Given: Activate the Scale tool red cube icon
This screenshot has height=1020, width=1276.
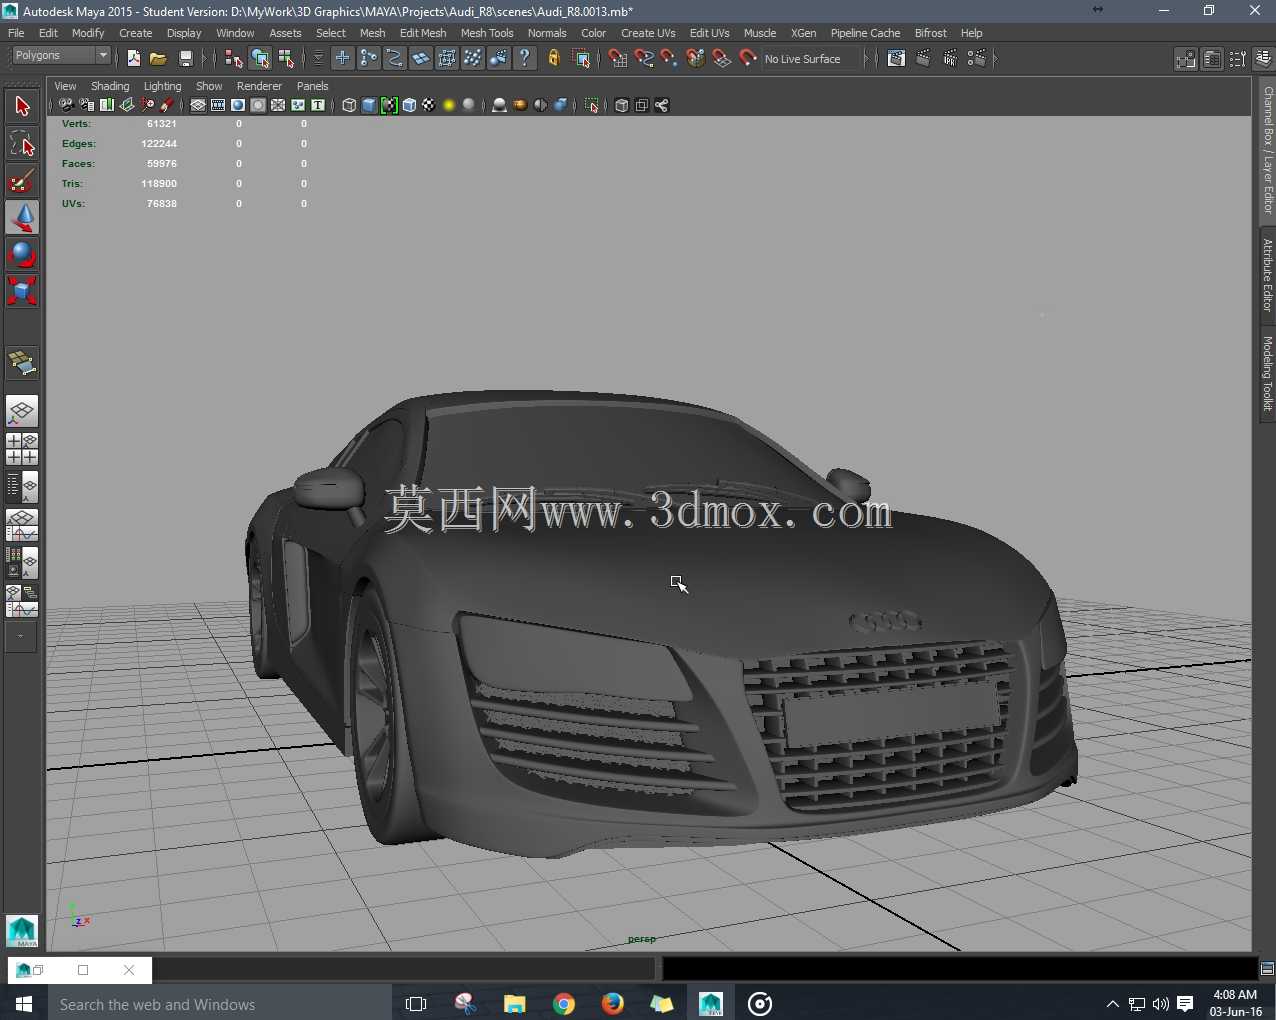Looking at the screenshot, I should point(22,291).
